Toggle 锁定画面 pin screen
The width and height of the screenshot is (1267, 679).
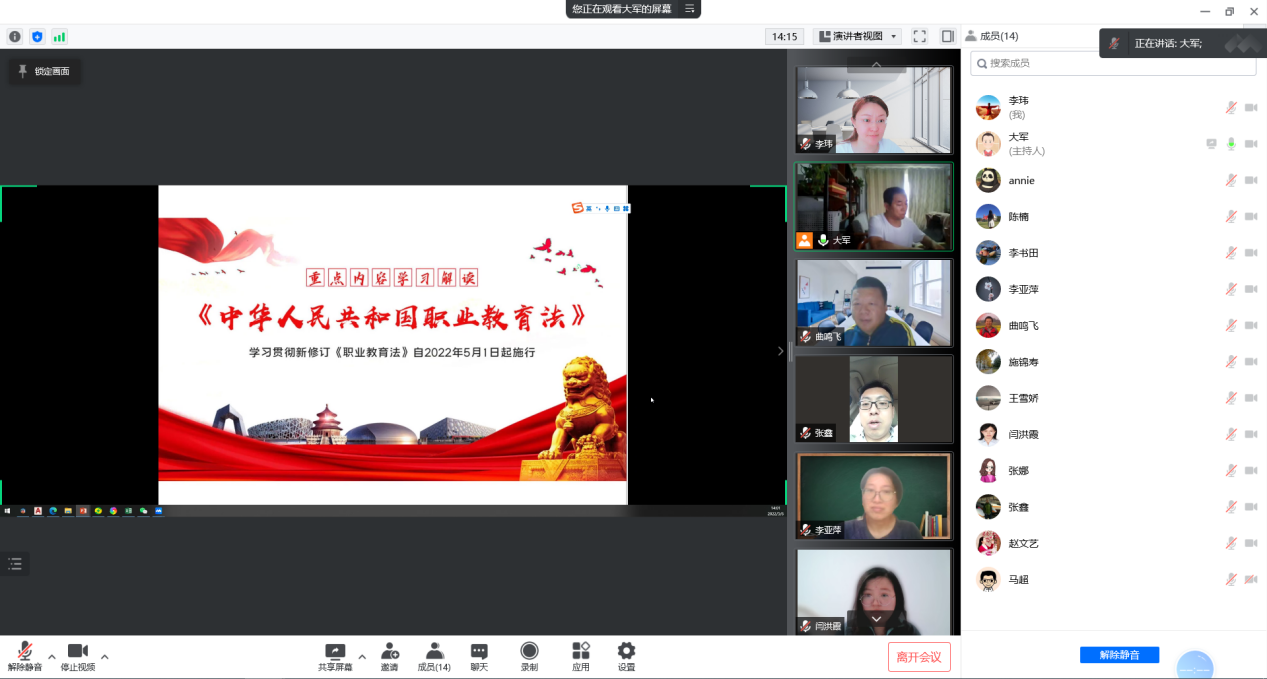(x=45, y=71)
